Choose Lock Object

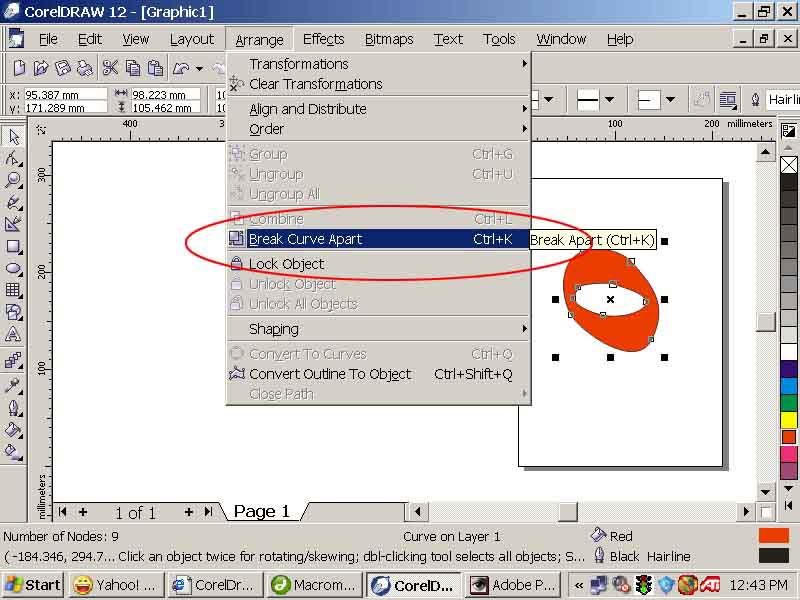click(379, 264)
